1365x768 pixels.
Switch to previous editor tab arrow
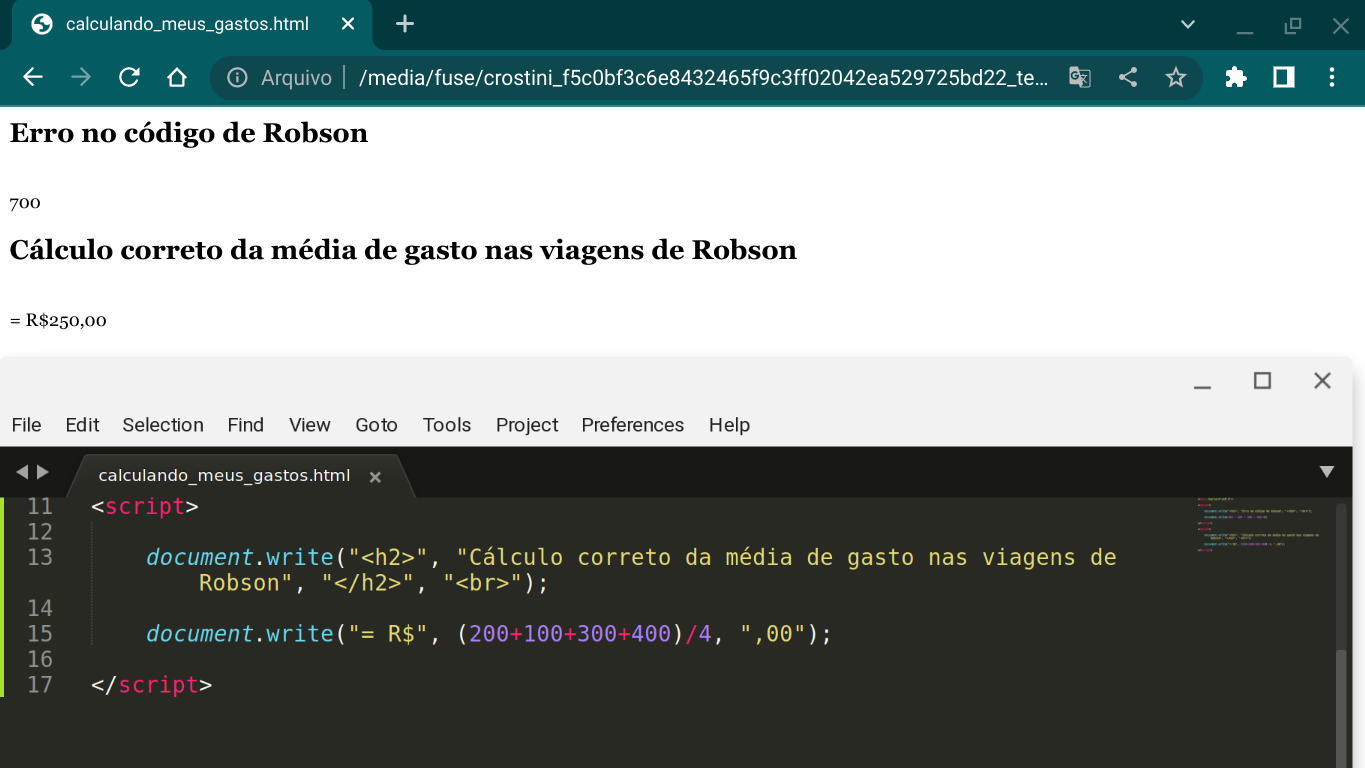point(21,472)
